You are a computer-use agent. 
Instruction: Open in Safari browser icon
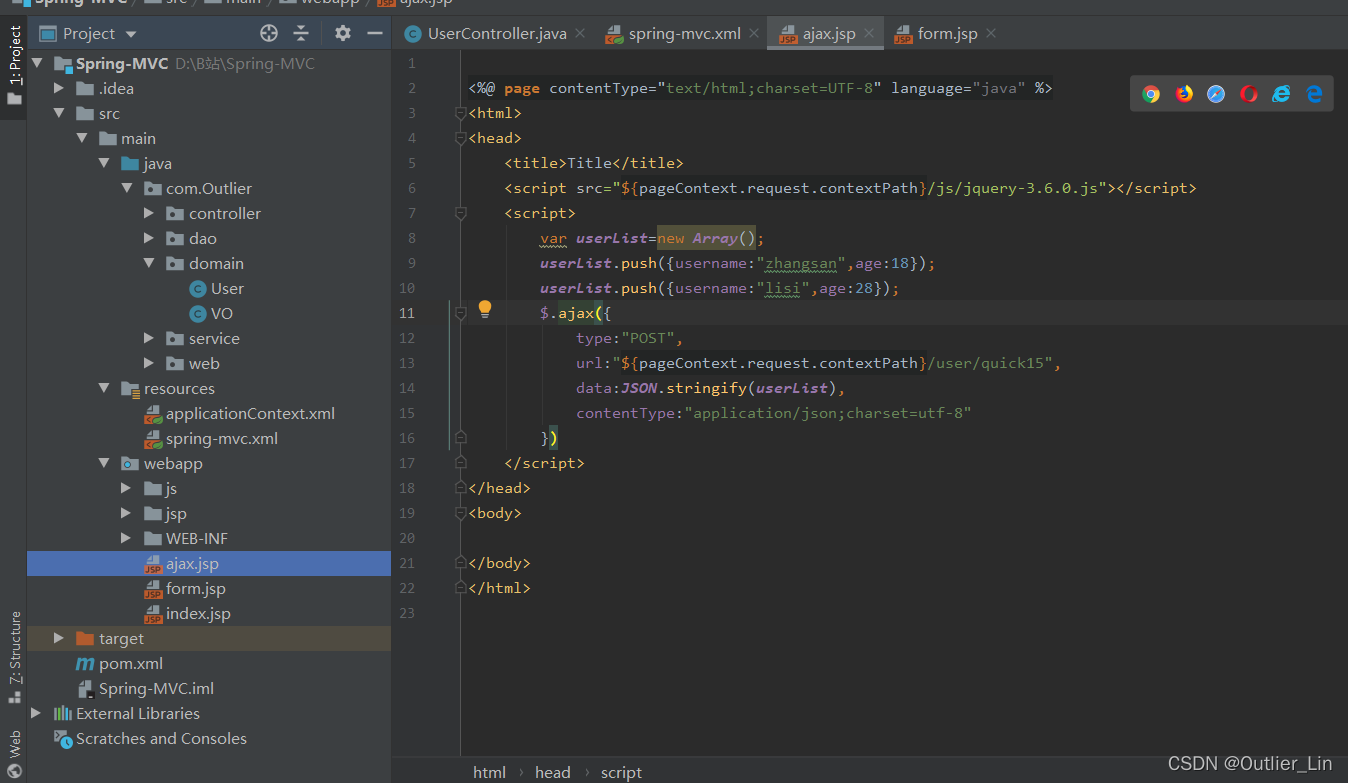point(1216,94)
